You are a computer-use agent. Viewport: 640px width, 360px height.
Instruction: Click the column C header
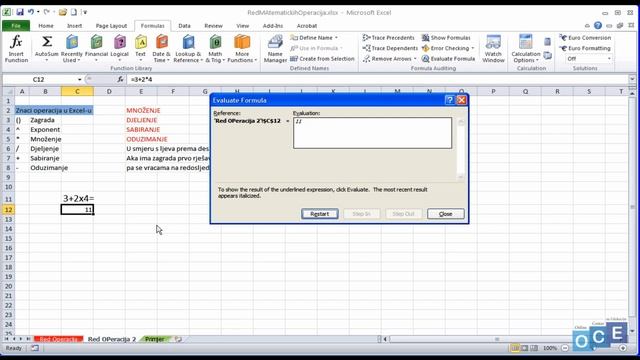(x=77, y=91)
